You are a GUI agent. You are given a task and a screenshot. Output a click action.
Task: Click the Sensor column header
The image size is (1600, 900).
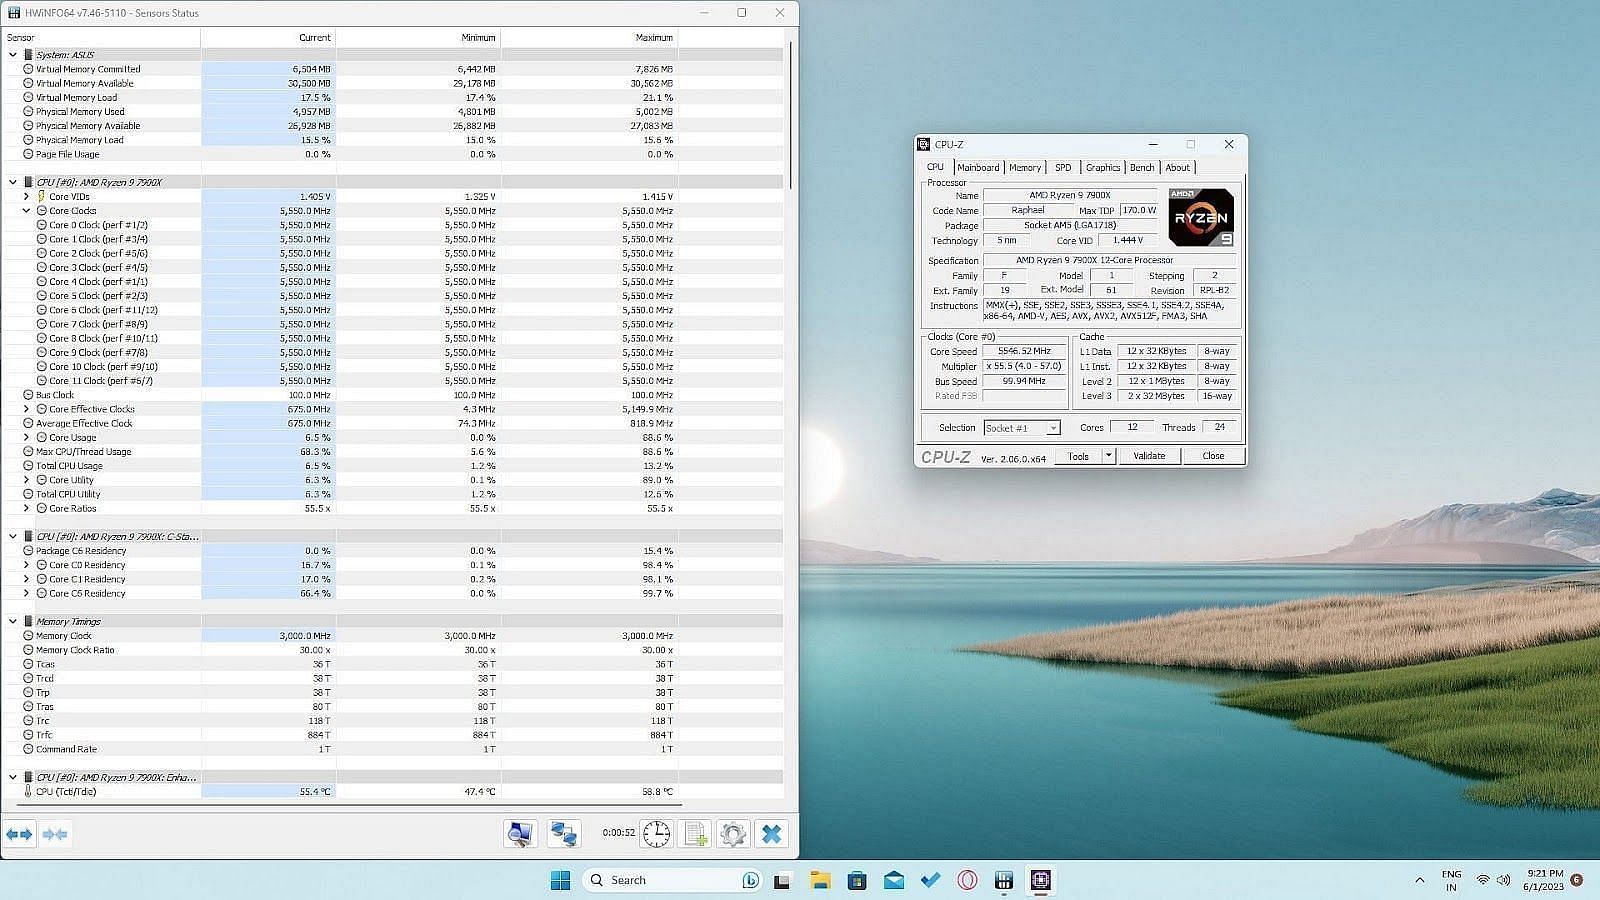100,37
